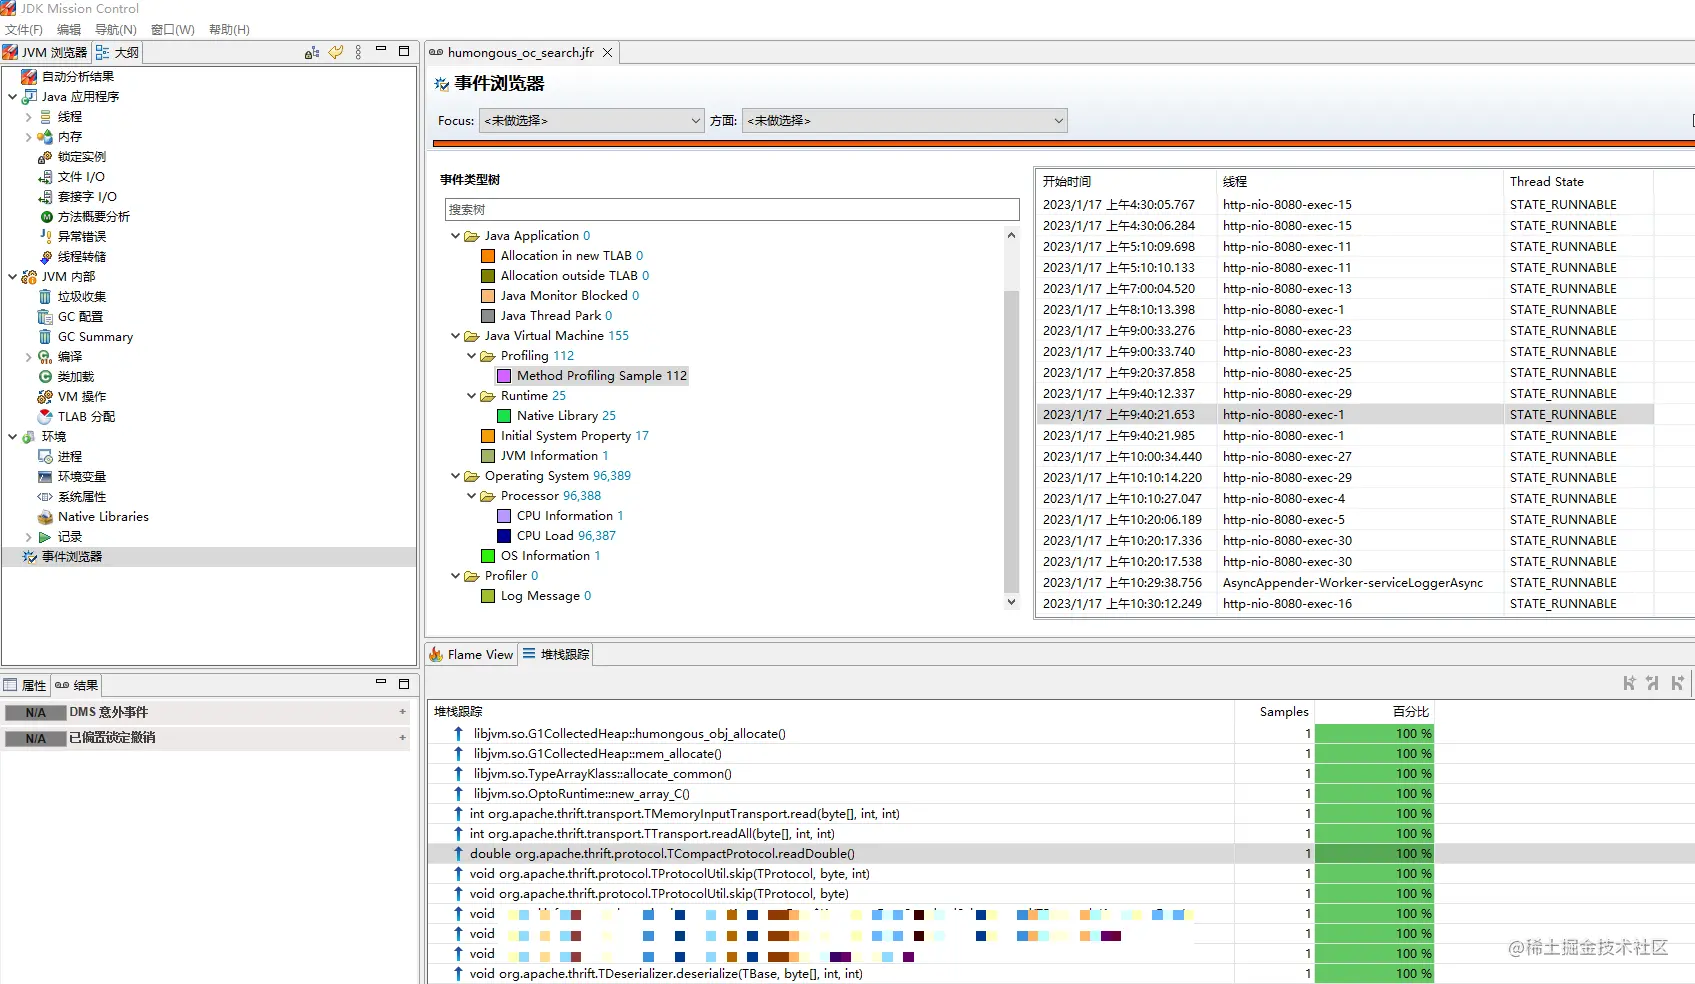Sort by the 百分比 column header
1695x984 pixels.
click(1374, 712)
